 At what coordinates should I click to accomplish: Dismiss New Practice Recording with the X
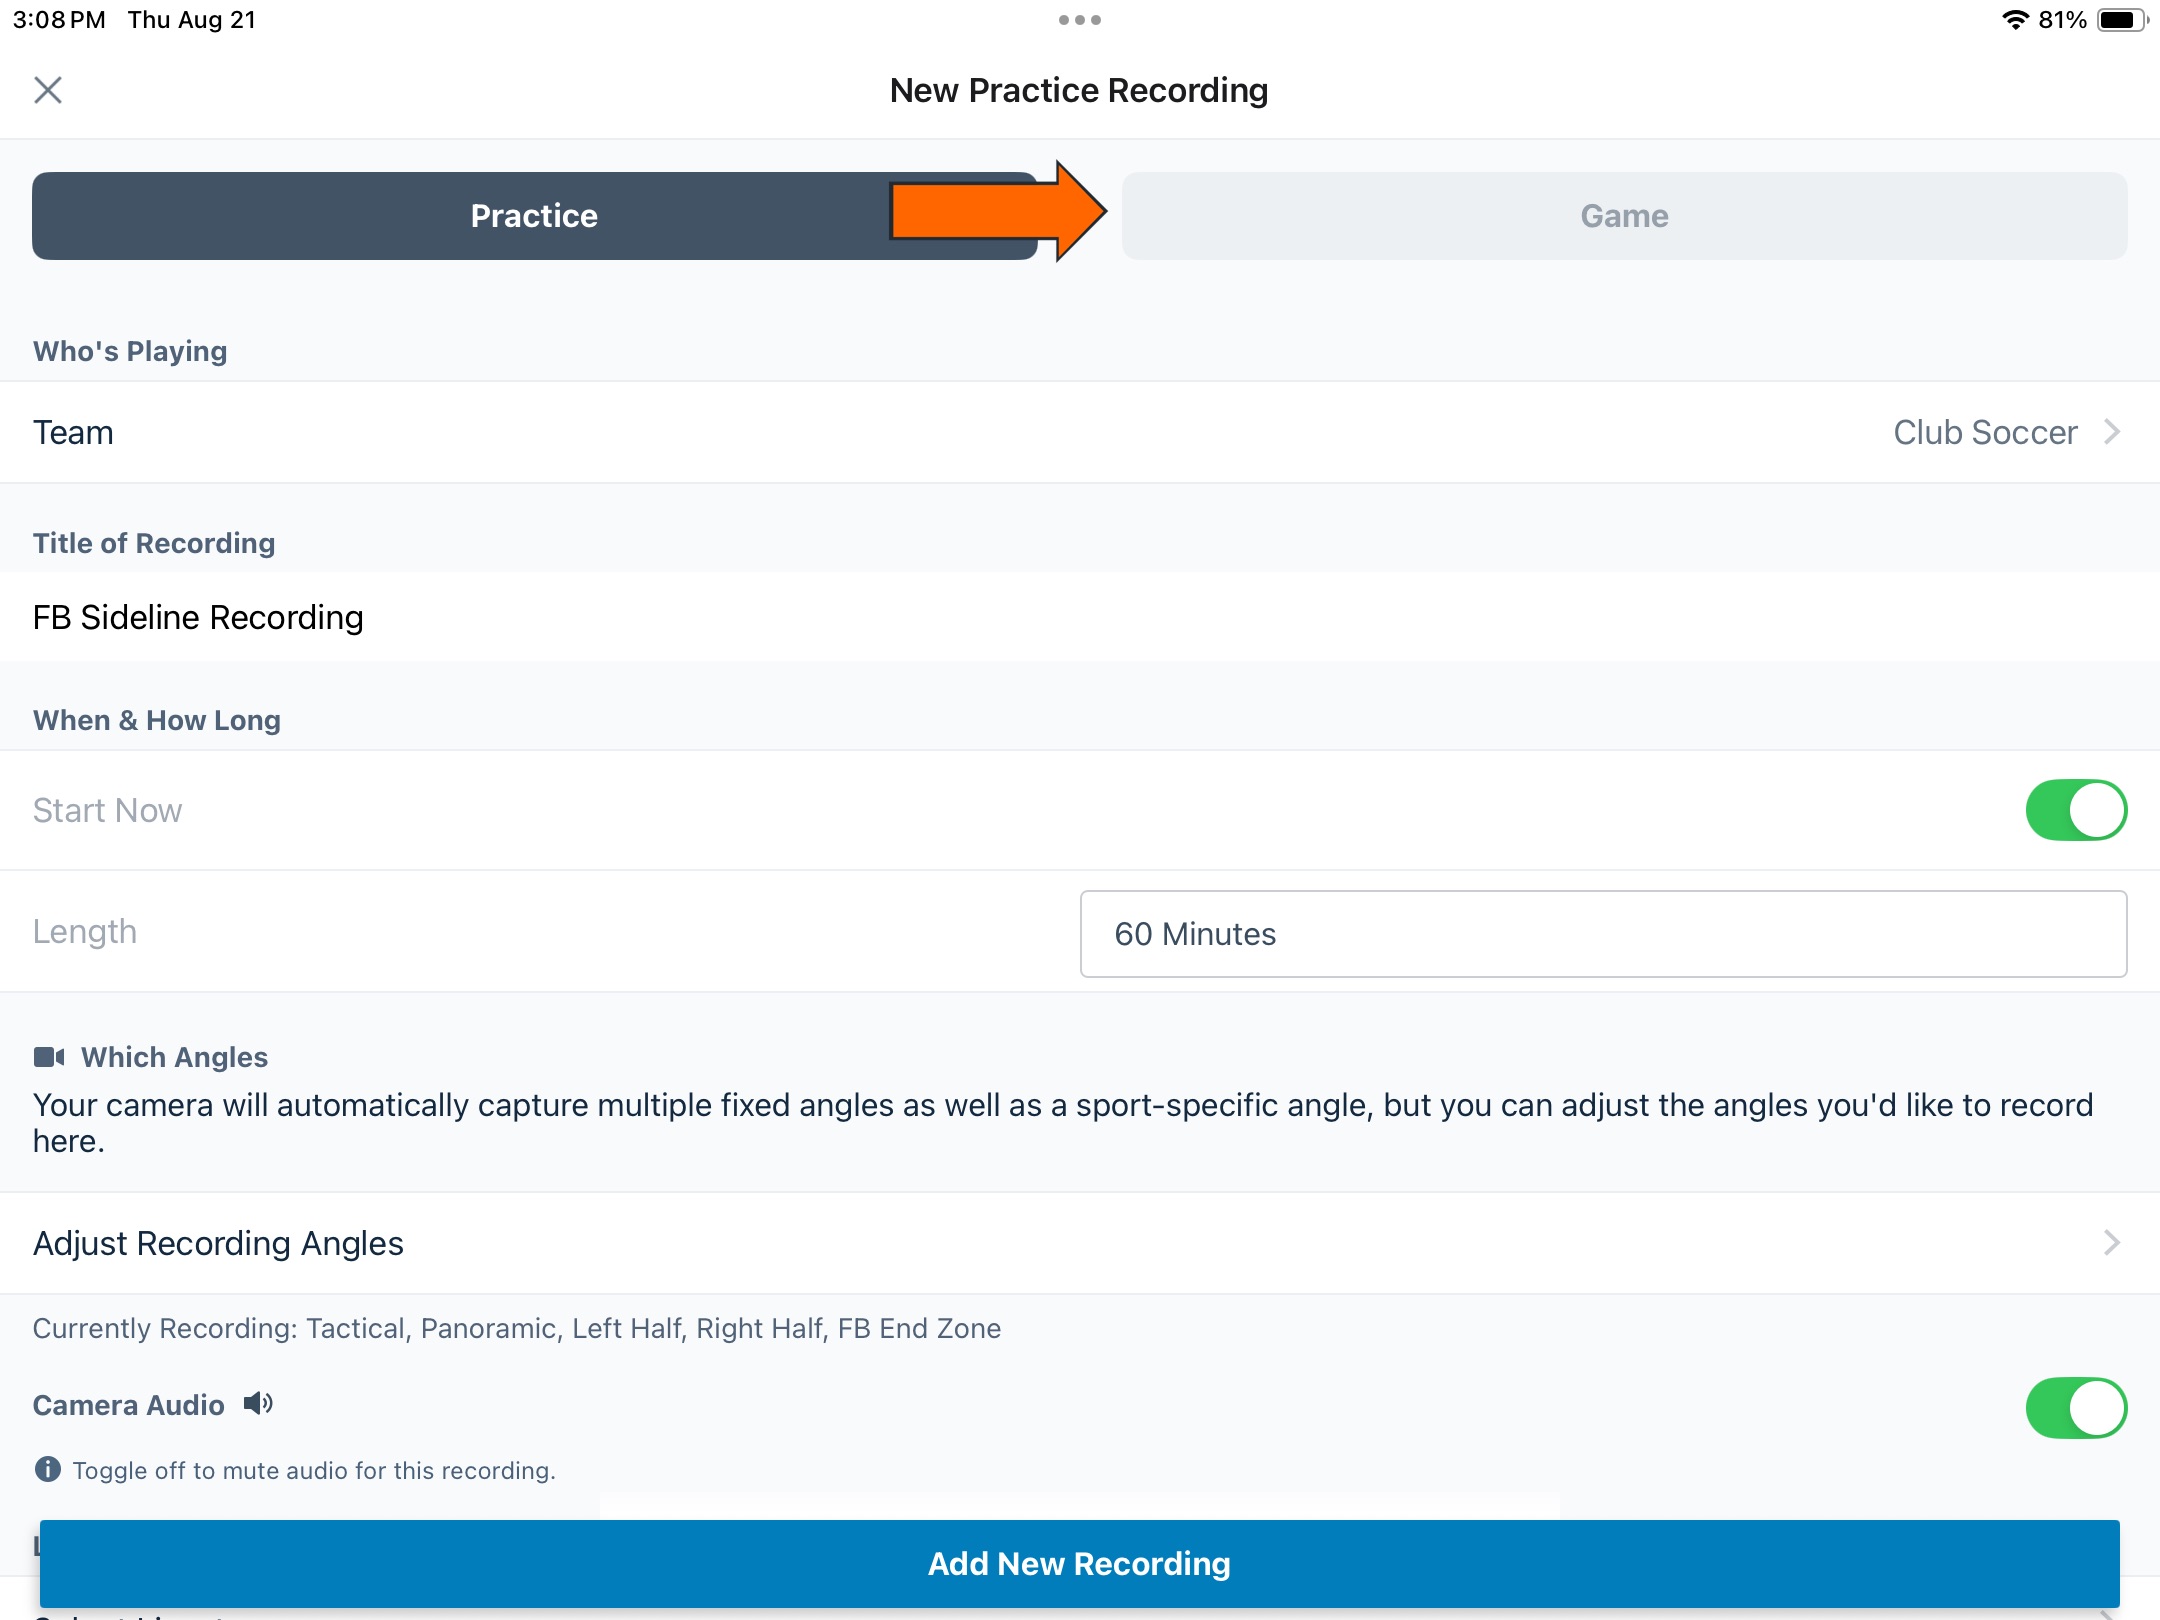(48, 90)
